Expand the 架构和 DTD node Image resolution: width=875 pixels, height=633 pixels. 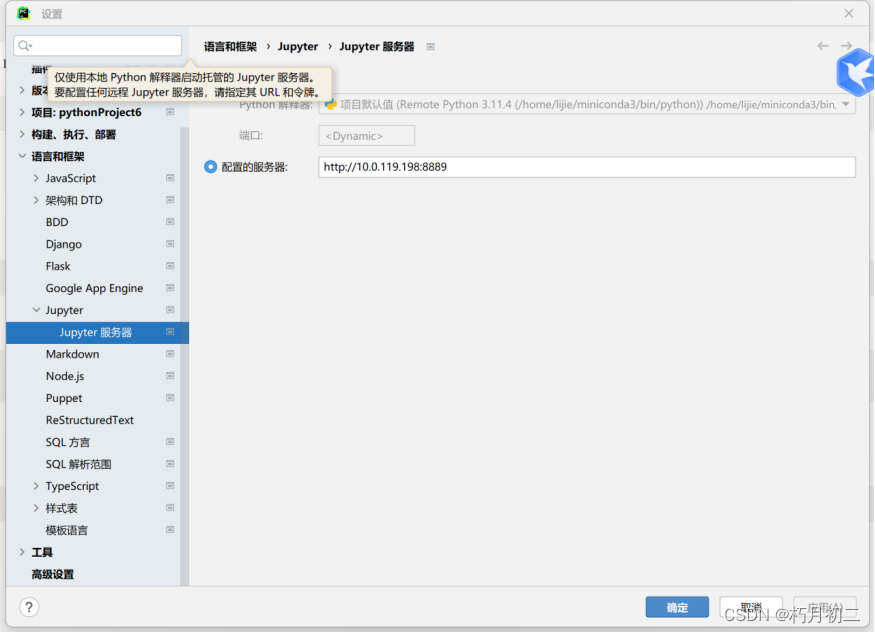(36, 200)
